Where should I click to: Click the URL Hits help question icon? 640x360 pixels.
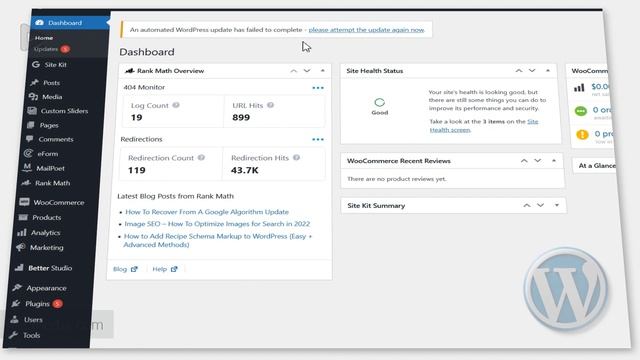coord(270,105)
